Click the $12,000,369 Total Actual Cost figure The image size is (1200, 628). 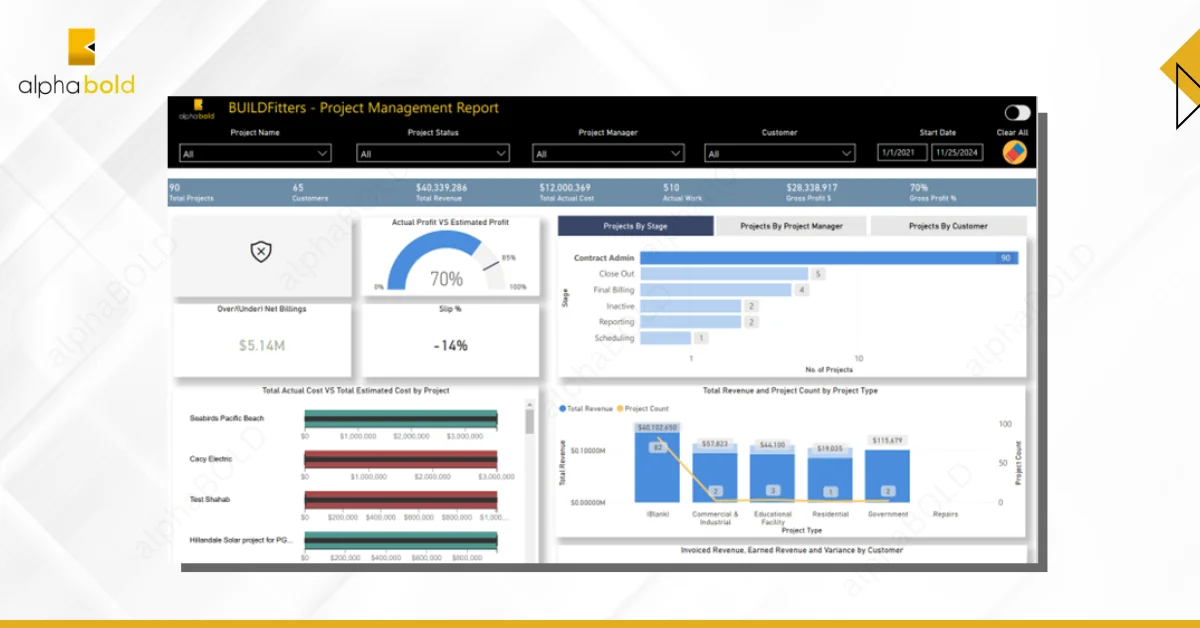click(565, 187)
